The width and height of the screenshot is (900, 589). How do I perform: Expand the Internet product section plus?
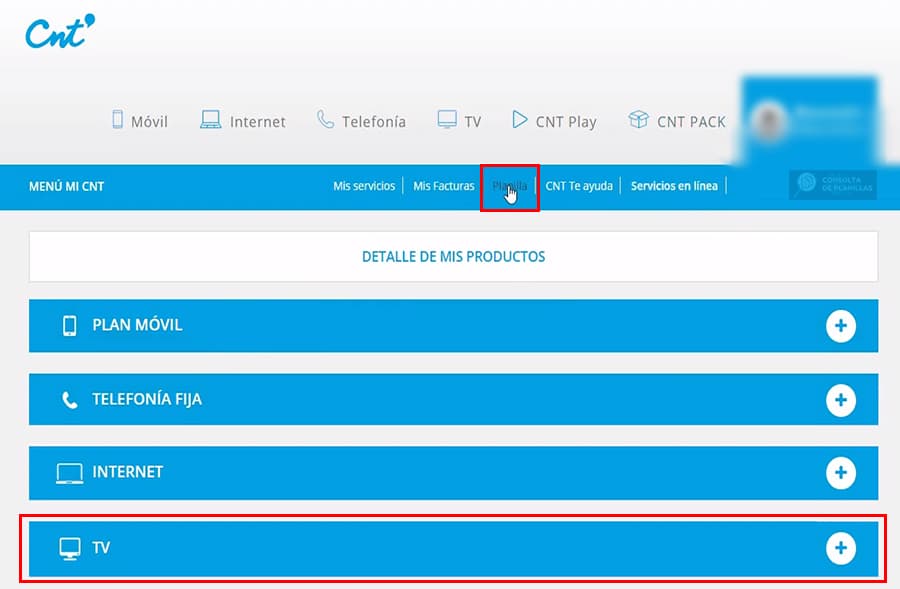[841, 473]
